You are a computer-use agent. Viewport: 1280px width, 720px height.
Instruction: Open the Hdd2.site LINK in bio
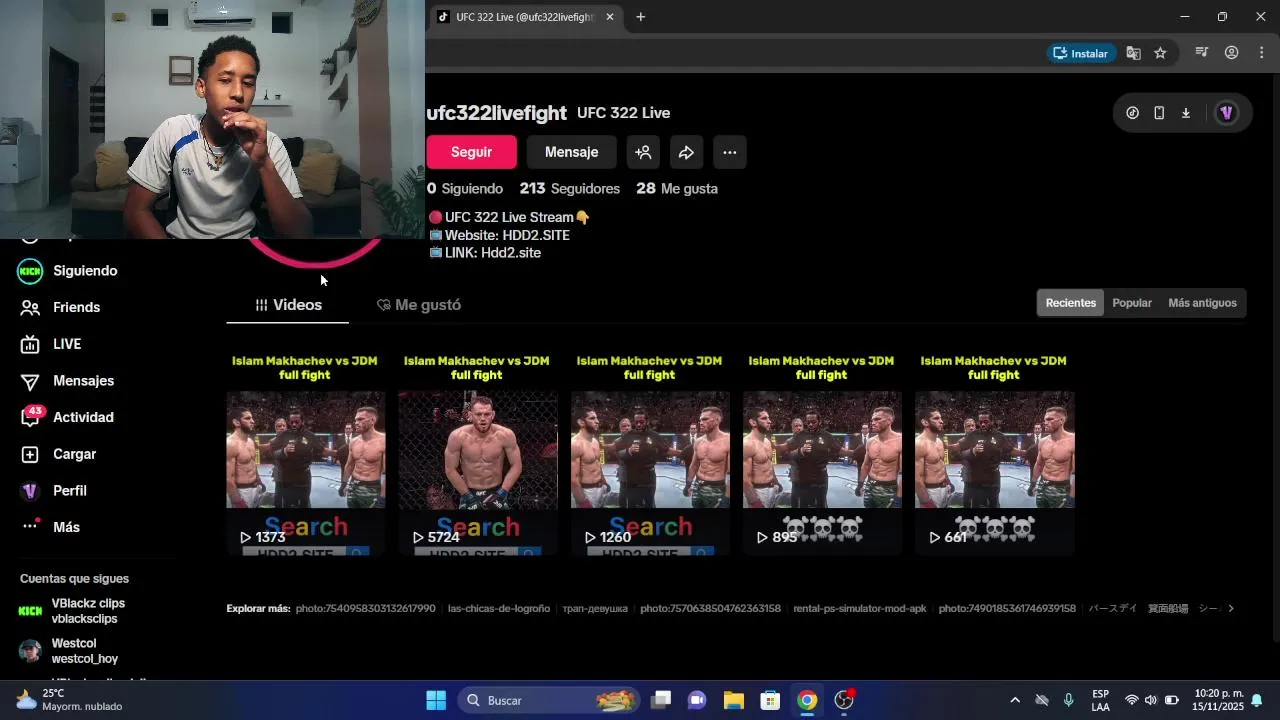coord(511,253)
